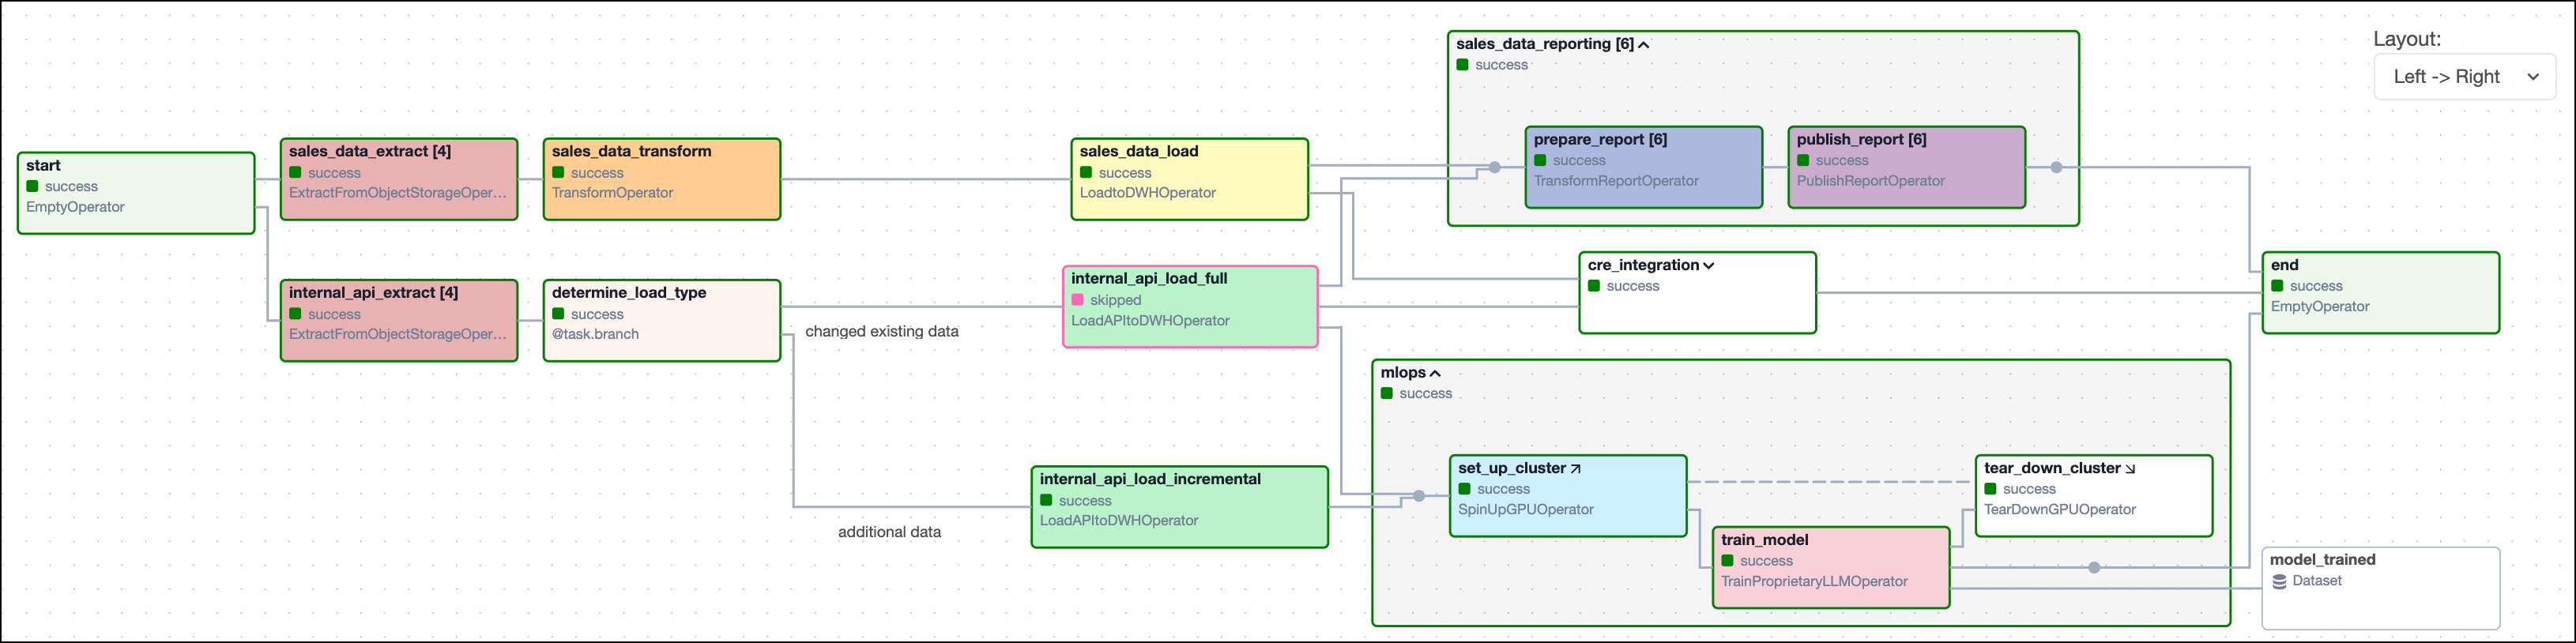Click the green status square on publish_report
The width and height of the screenshot is (2576, 643).
(x=1803, y=160)
